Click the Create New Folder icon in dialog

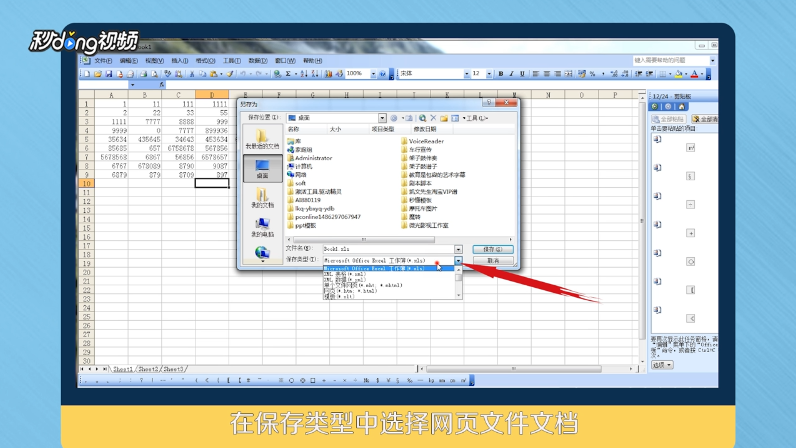tap(444, 118)
